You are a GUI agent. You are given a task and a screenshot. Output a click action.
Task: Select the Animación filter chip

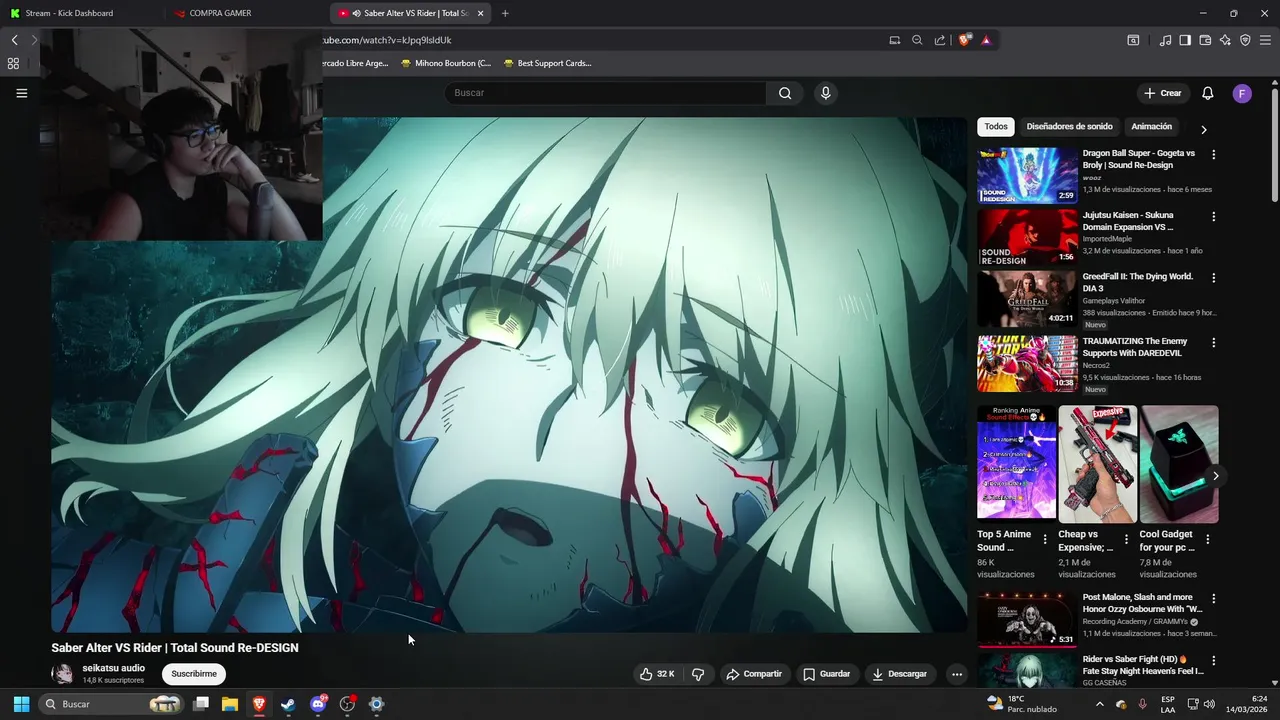1151,127
